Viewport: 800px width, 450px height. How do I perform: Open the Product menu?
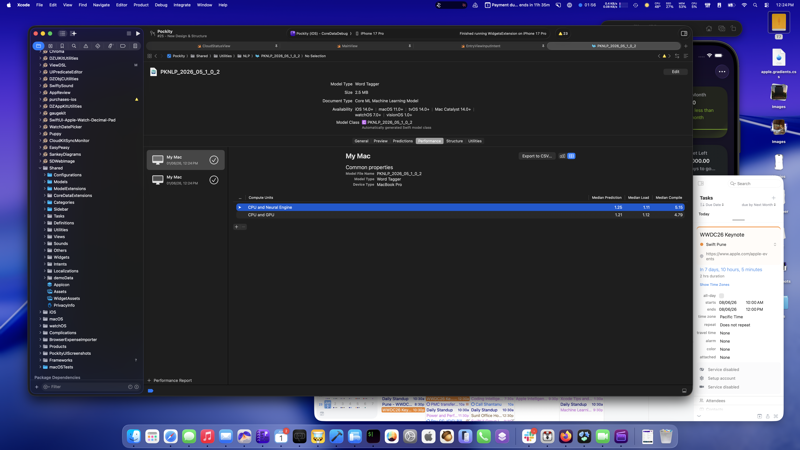coord(141,5)
